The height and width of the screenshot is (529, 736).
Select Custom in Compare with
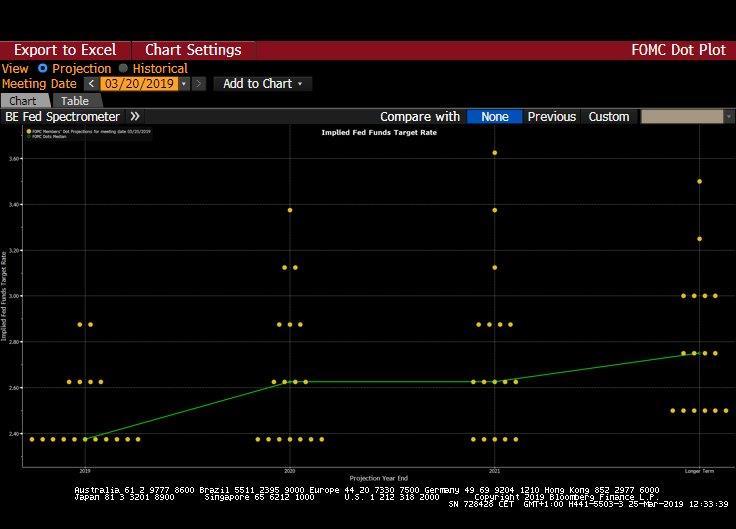click(609, 116)
